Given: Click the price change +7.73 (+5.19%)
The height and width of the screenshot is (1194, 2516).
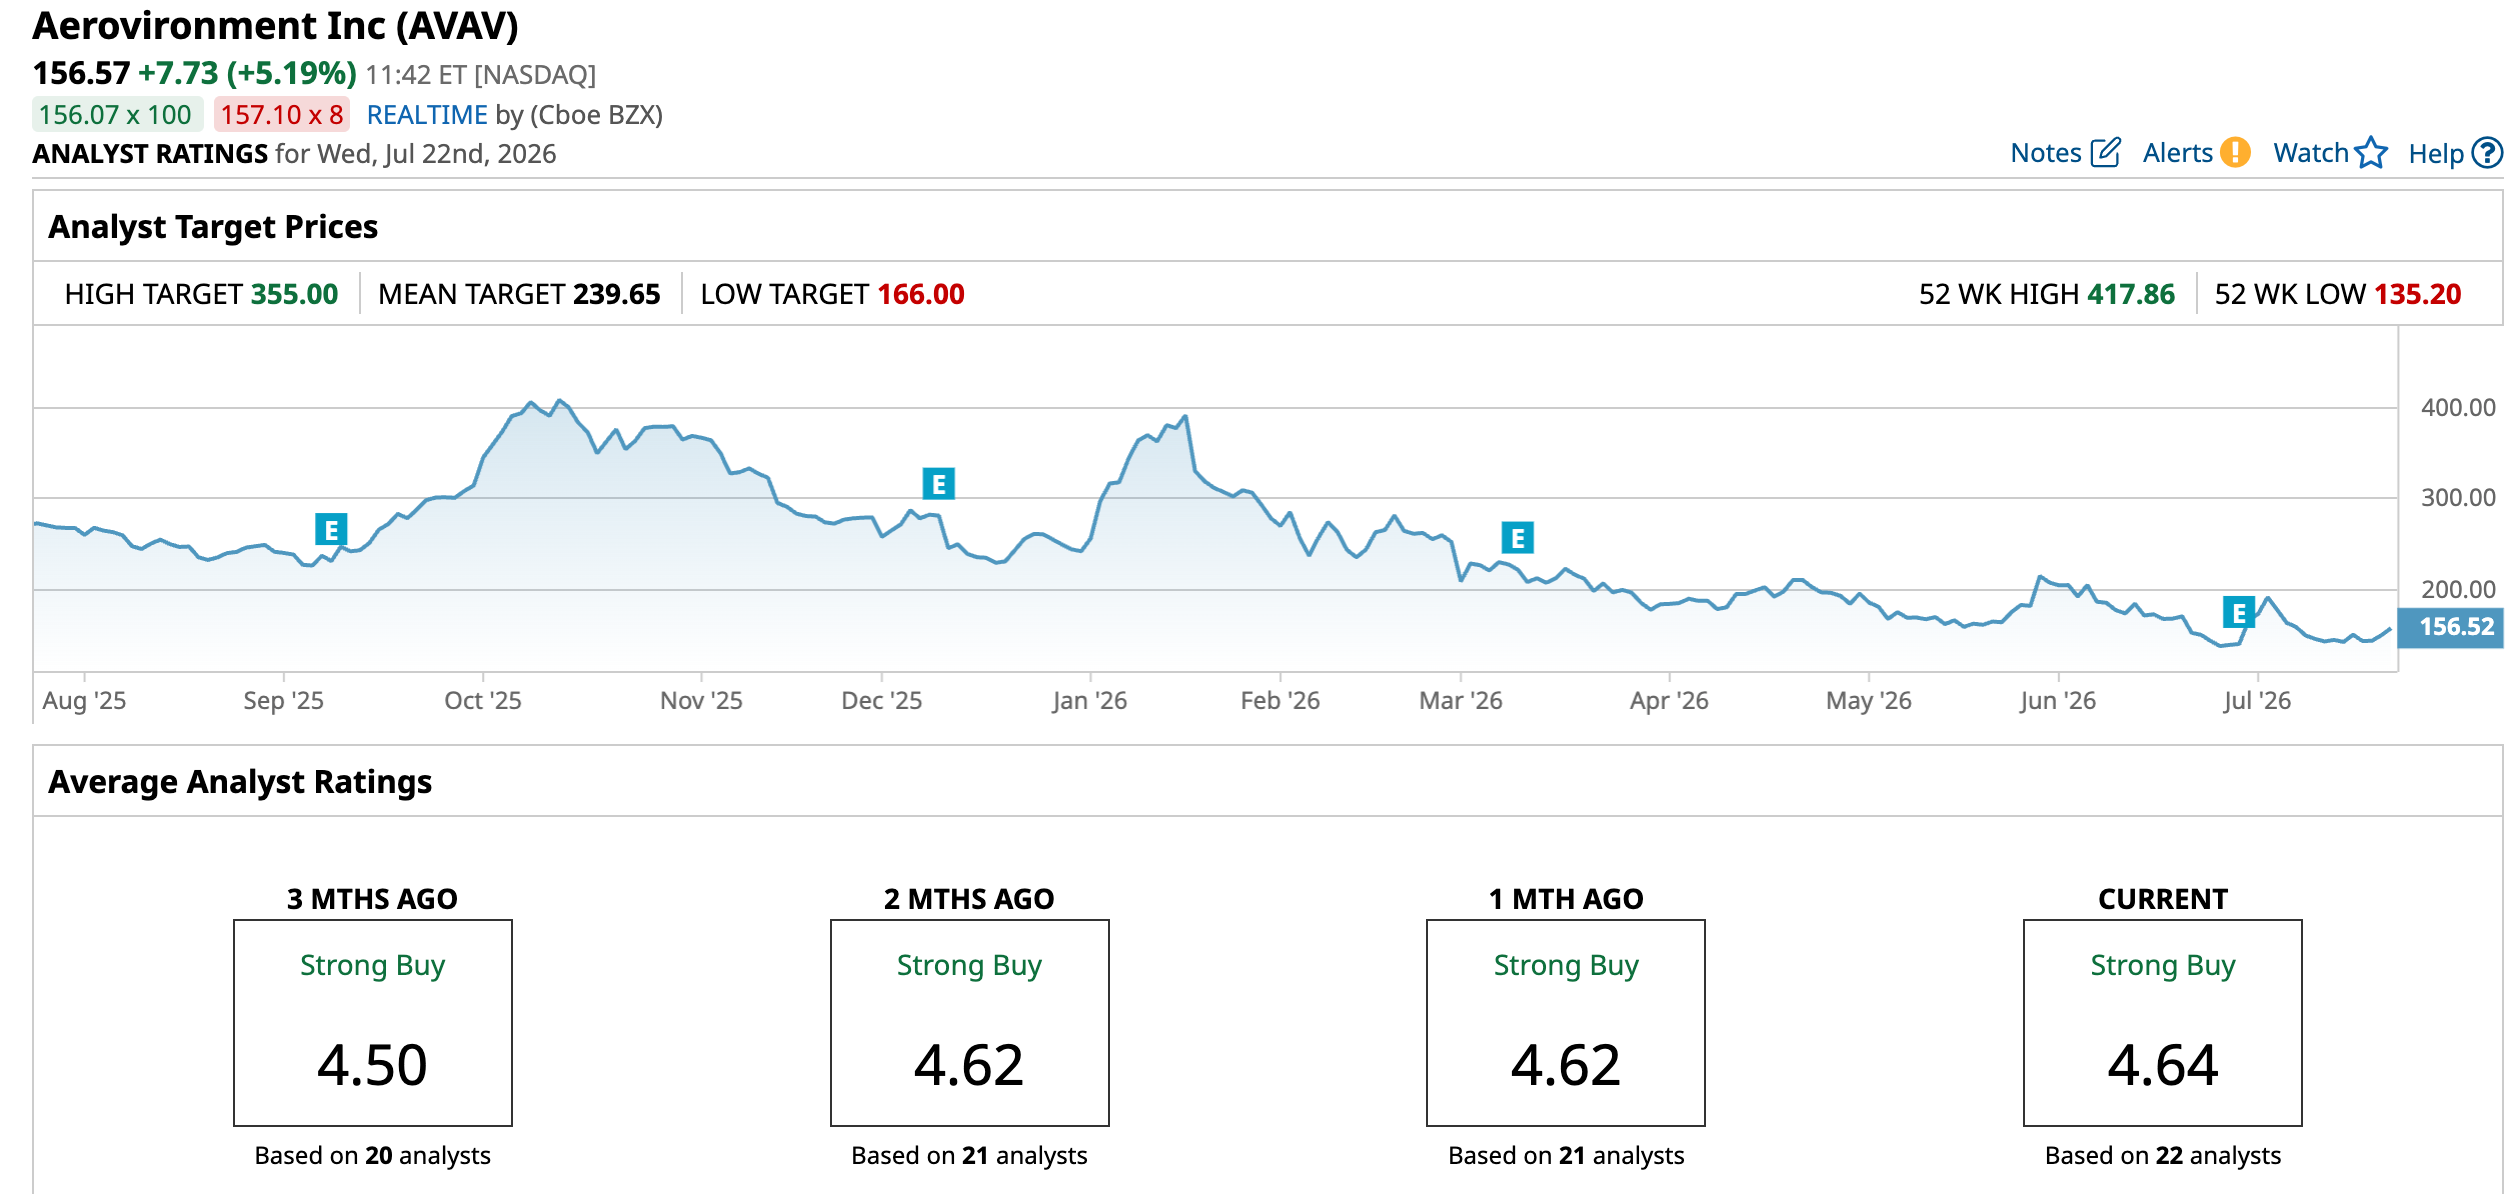Looking at the screenshot, I should coord(247,73).
